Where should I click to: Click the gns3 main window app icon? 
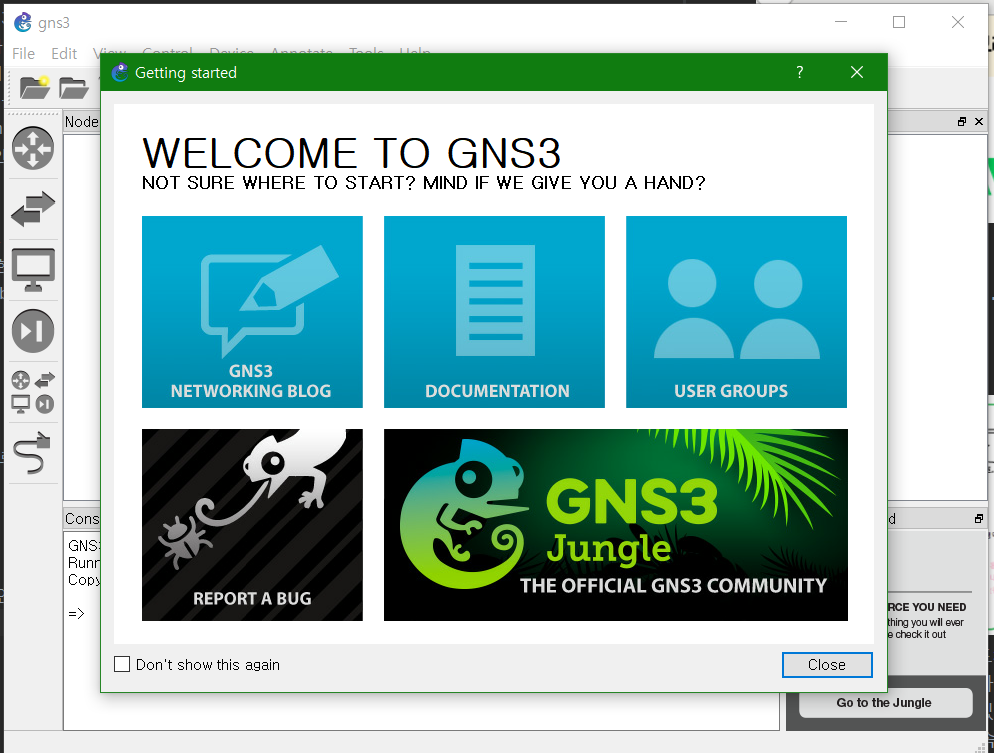pyautogui.click(x=23, y=22)
